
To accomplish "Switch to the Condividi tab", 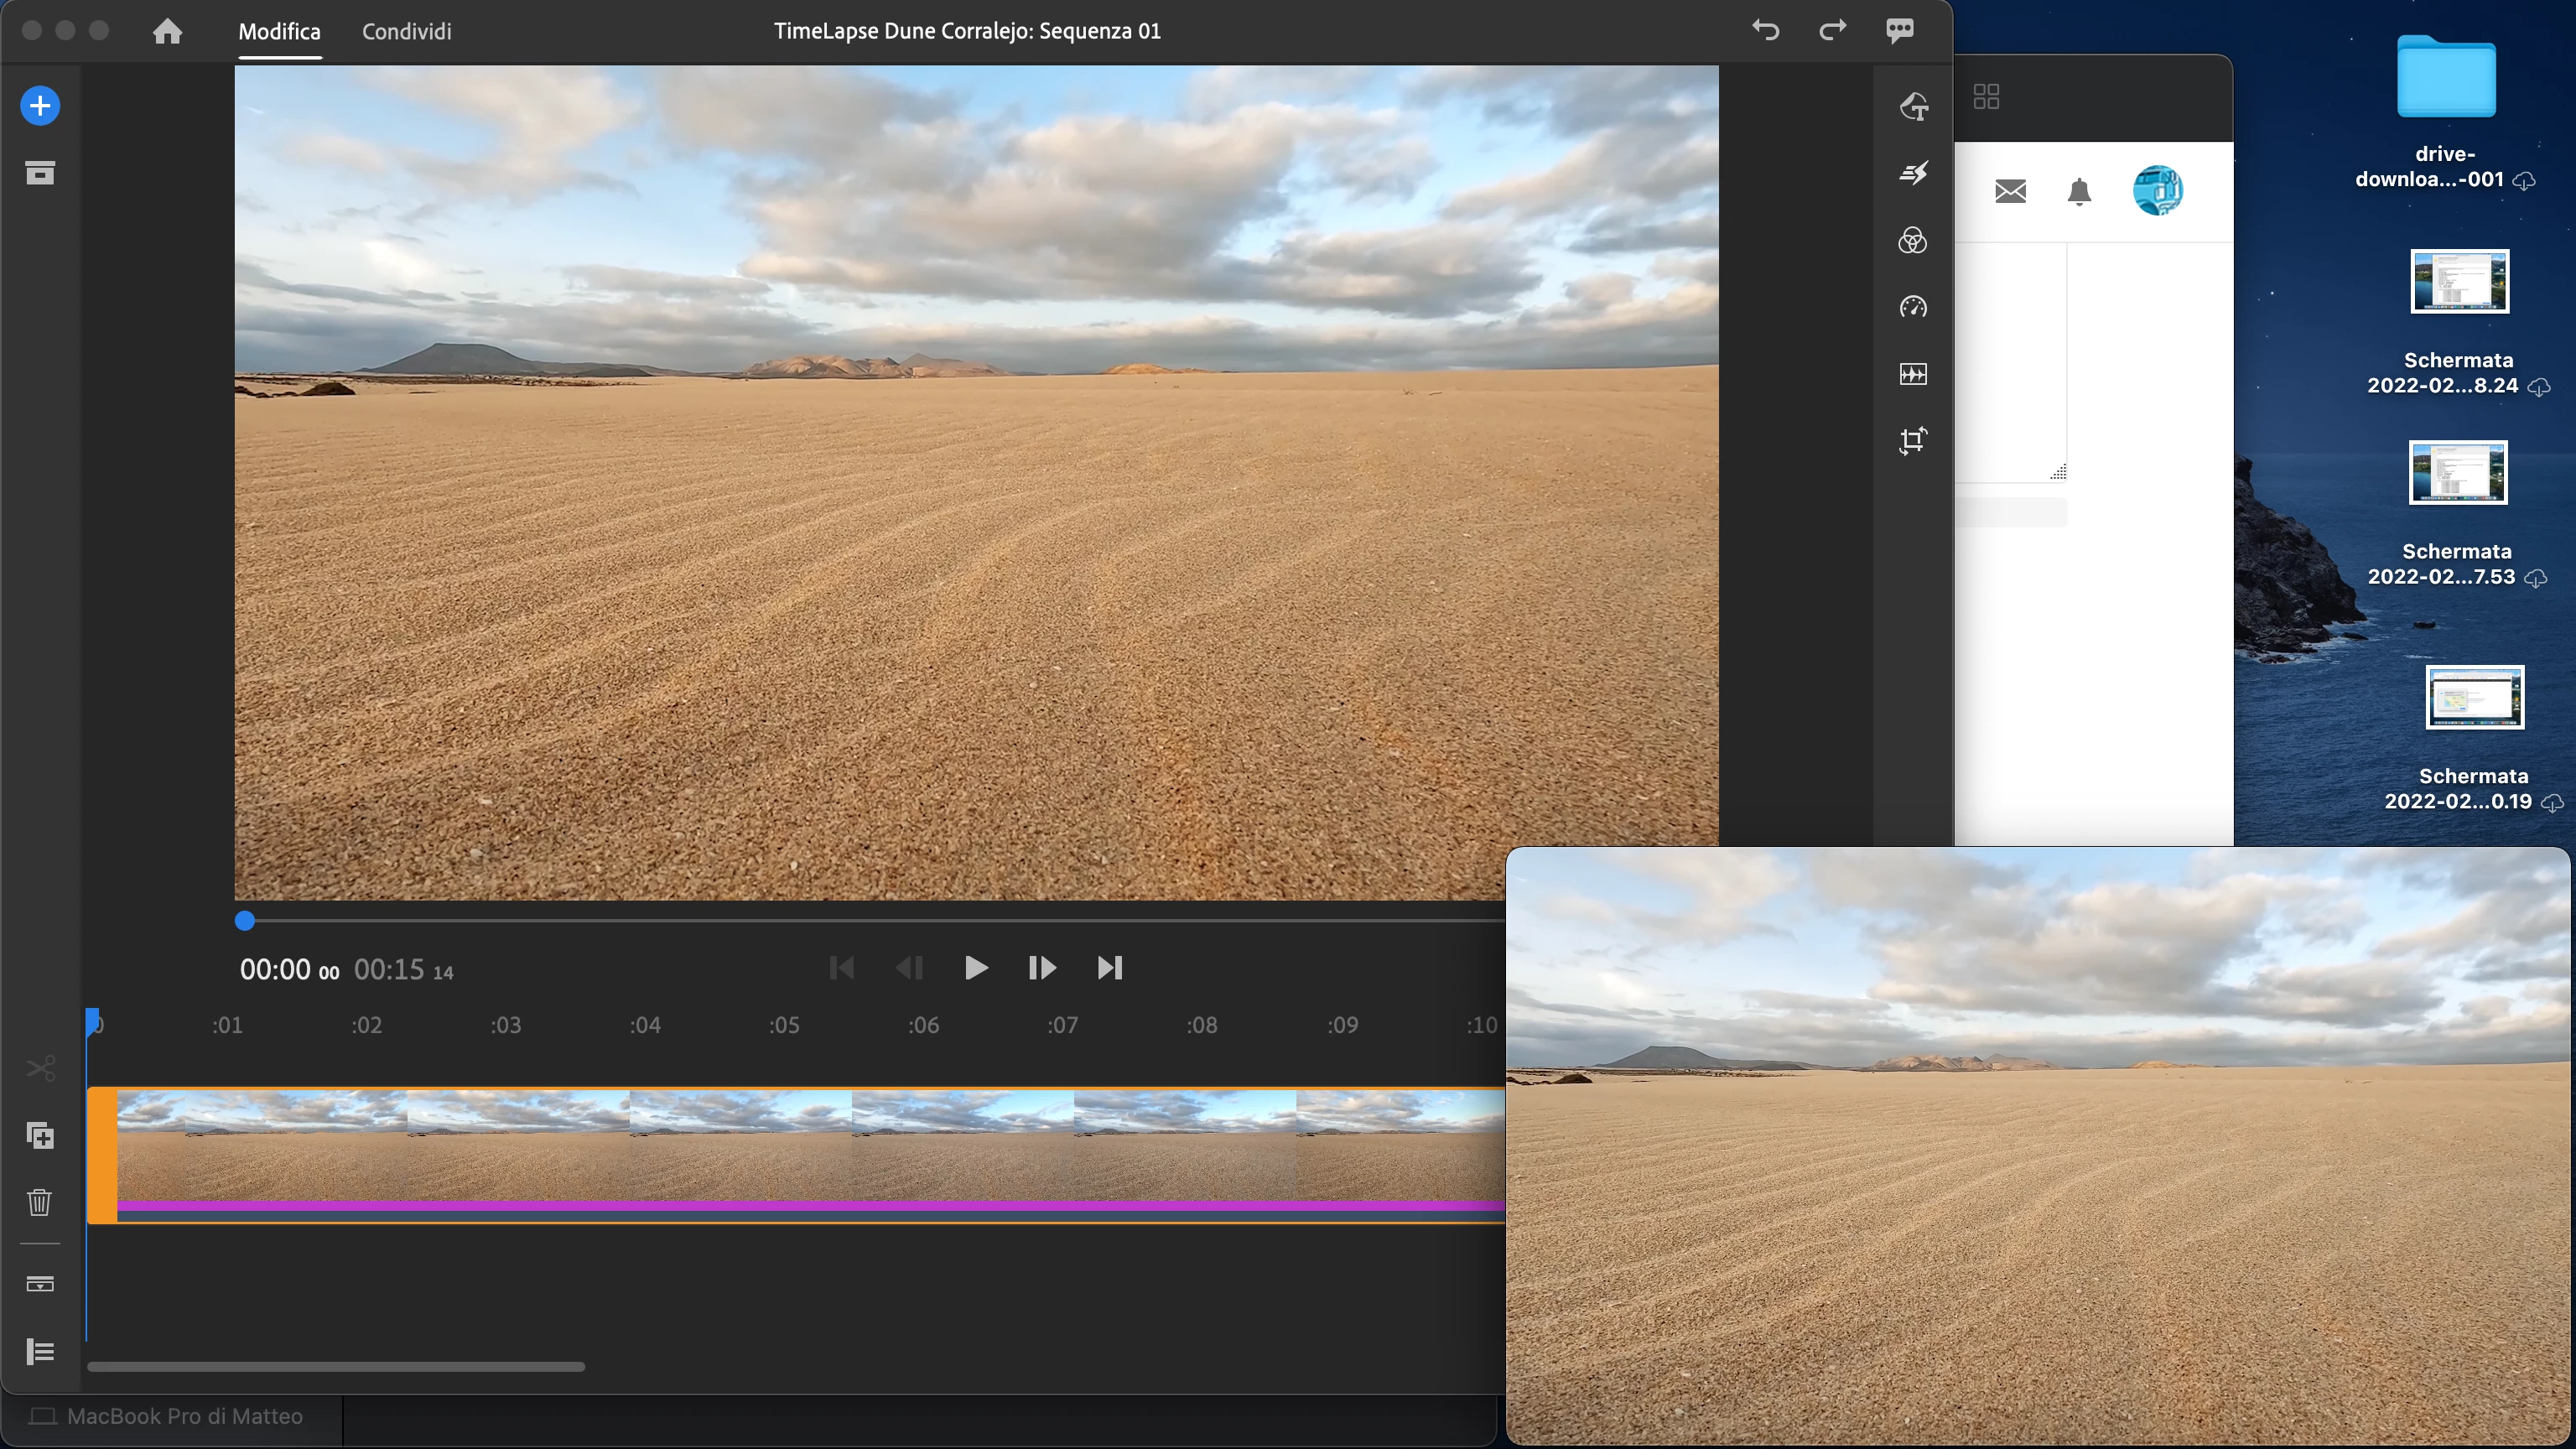I will click(406, 31).
